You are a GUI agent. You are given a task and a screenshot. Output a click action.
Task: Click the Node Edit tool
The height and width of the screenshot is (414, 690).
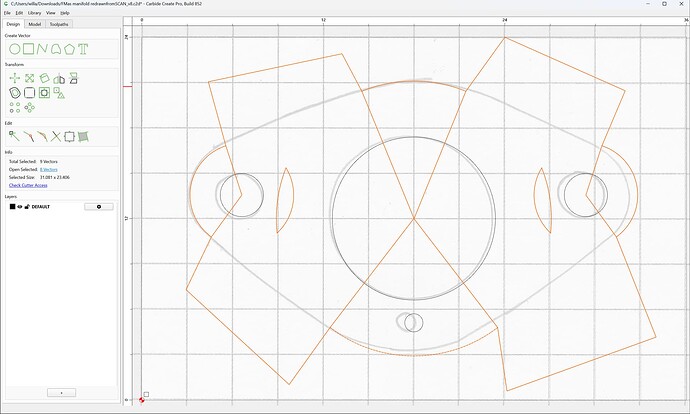[14, 136]
